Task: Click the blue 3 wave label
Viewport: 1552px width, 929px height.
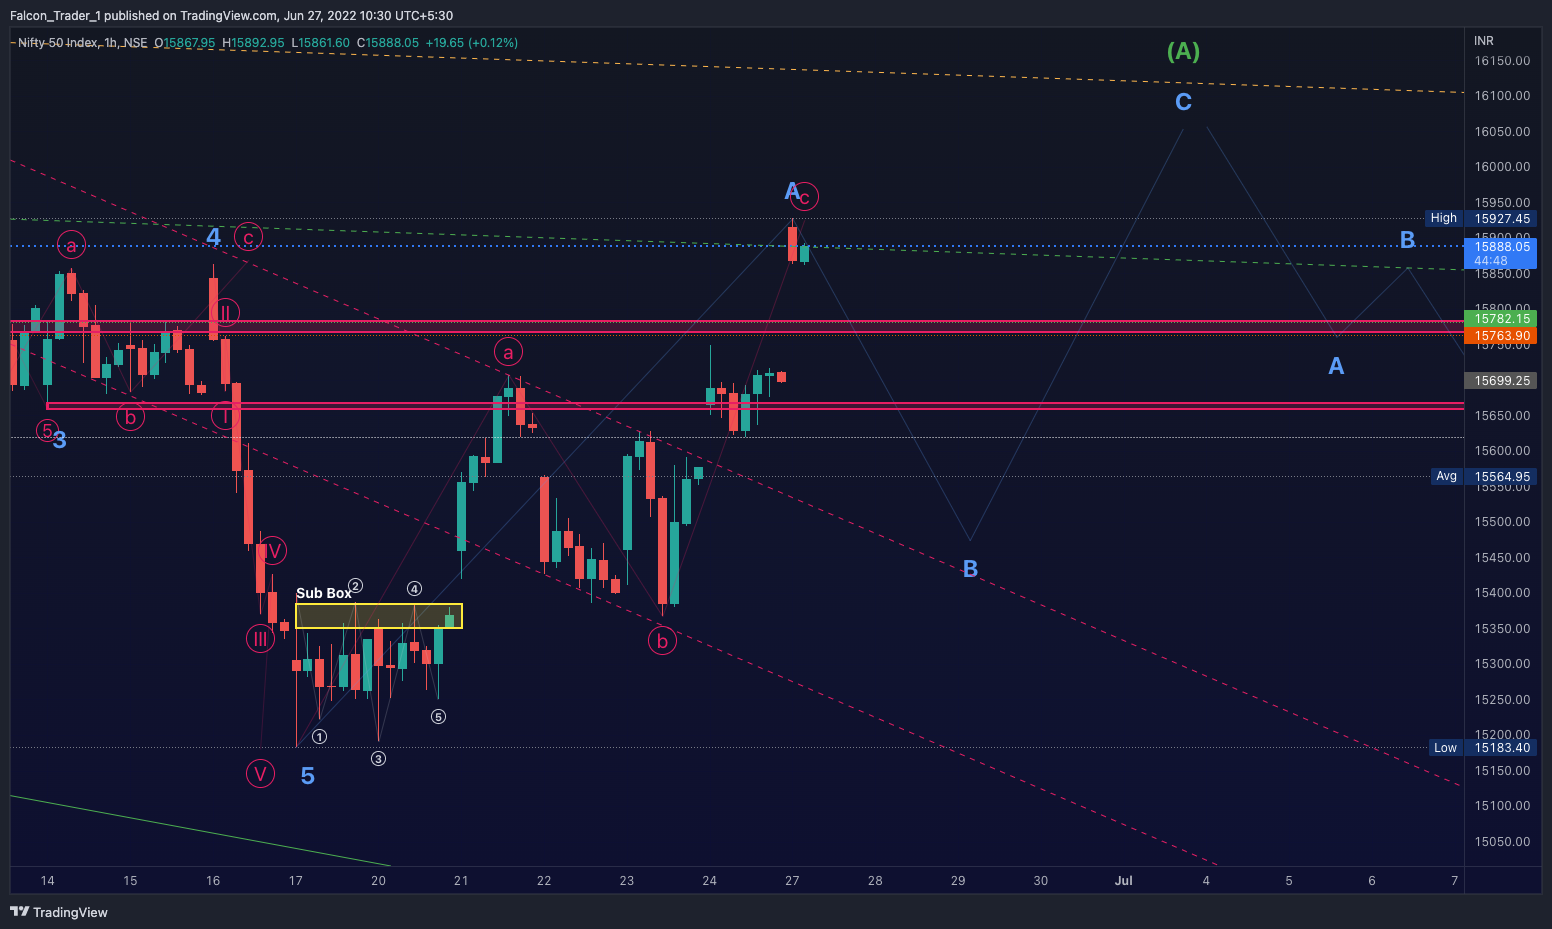Action: pos(60,440)
